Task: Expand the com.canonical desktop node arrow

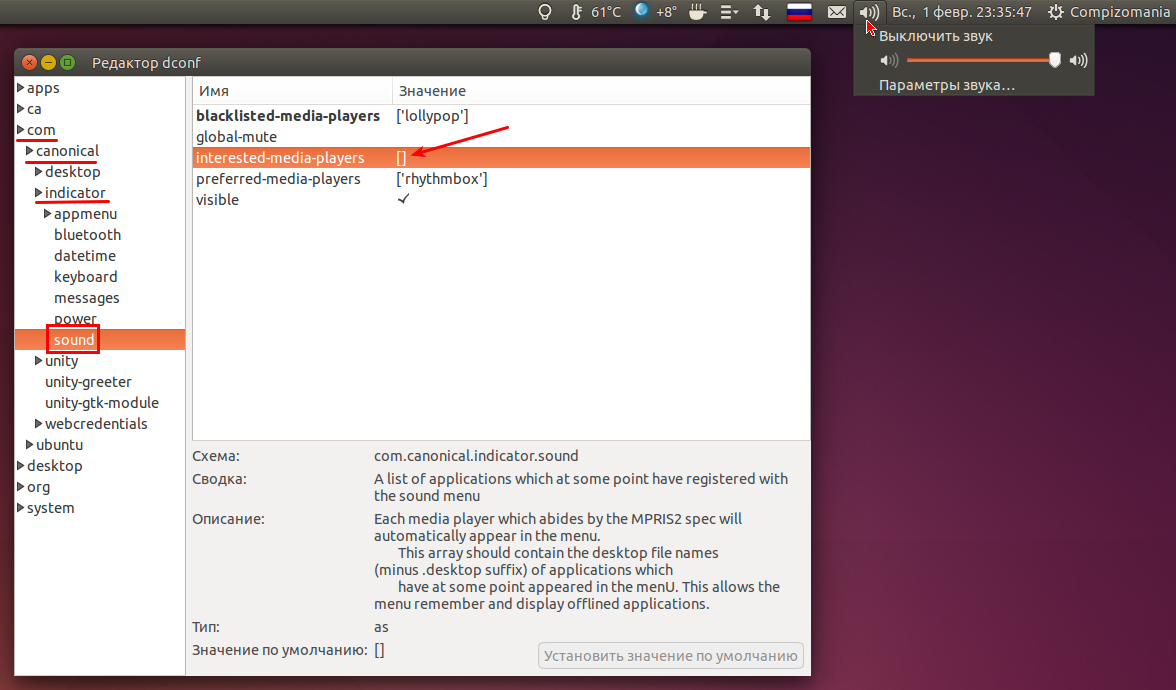Action: point(38,172)
